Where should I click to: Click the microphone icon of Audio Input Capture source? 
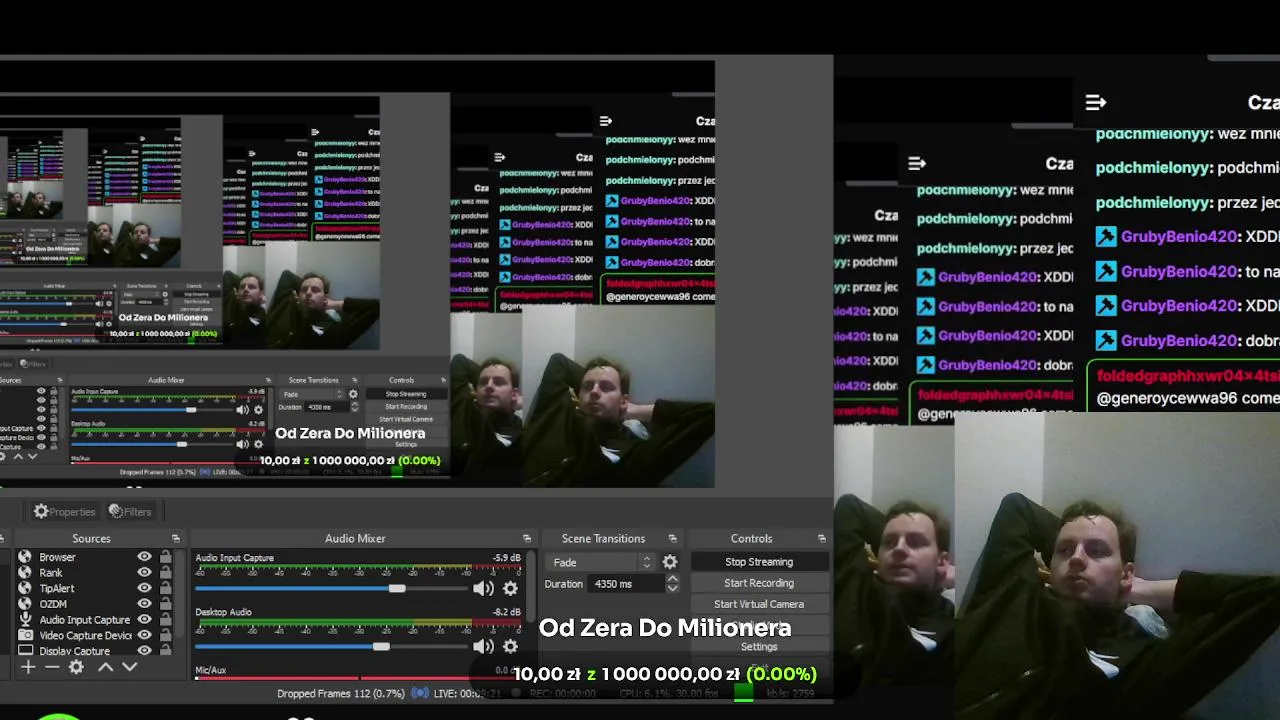[x=25, y=620]
